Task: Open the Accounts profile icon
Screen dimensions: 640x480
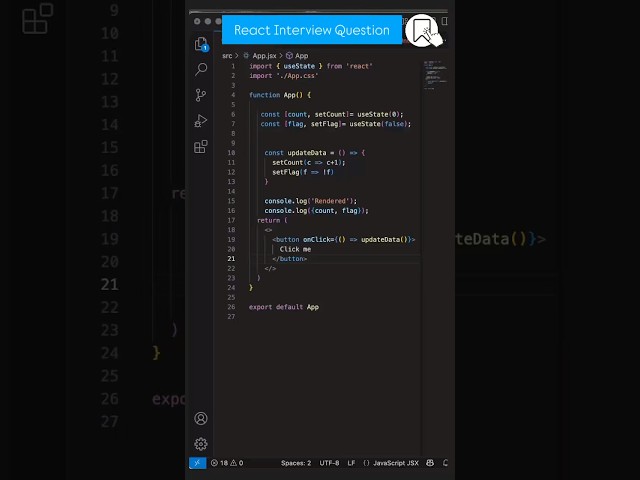Action: coord(201,418)
